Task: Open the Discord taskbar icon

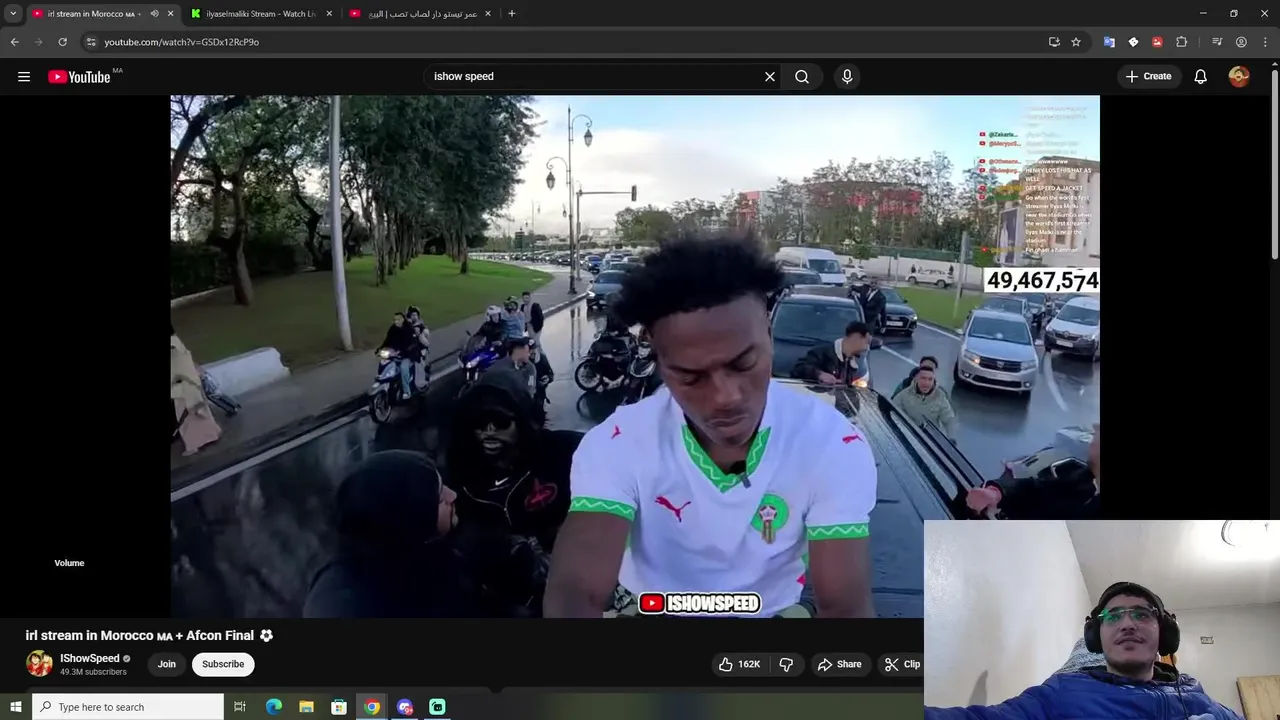Action: pyautogui.click(x=405, y=707)
